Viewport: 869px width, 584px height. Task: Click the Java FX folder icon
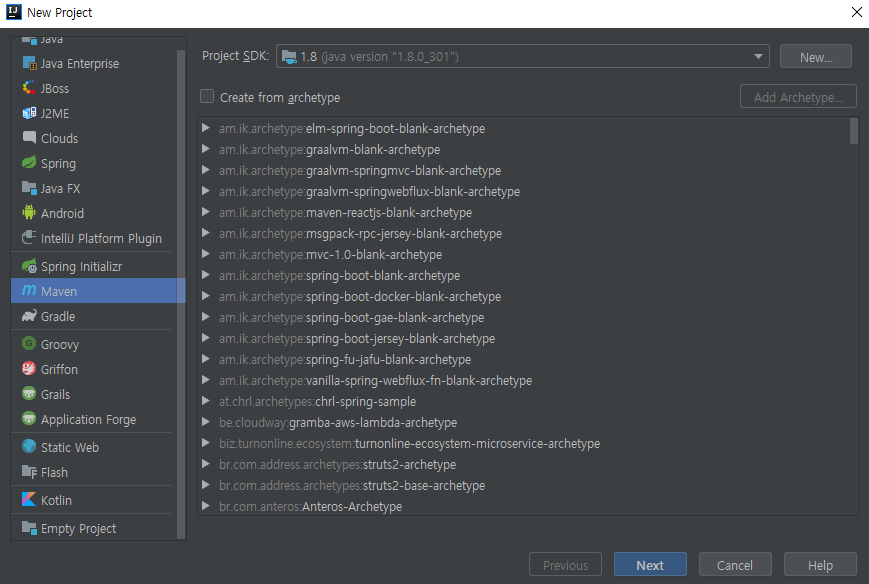[x=29, y=188]
